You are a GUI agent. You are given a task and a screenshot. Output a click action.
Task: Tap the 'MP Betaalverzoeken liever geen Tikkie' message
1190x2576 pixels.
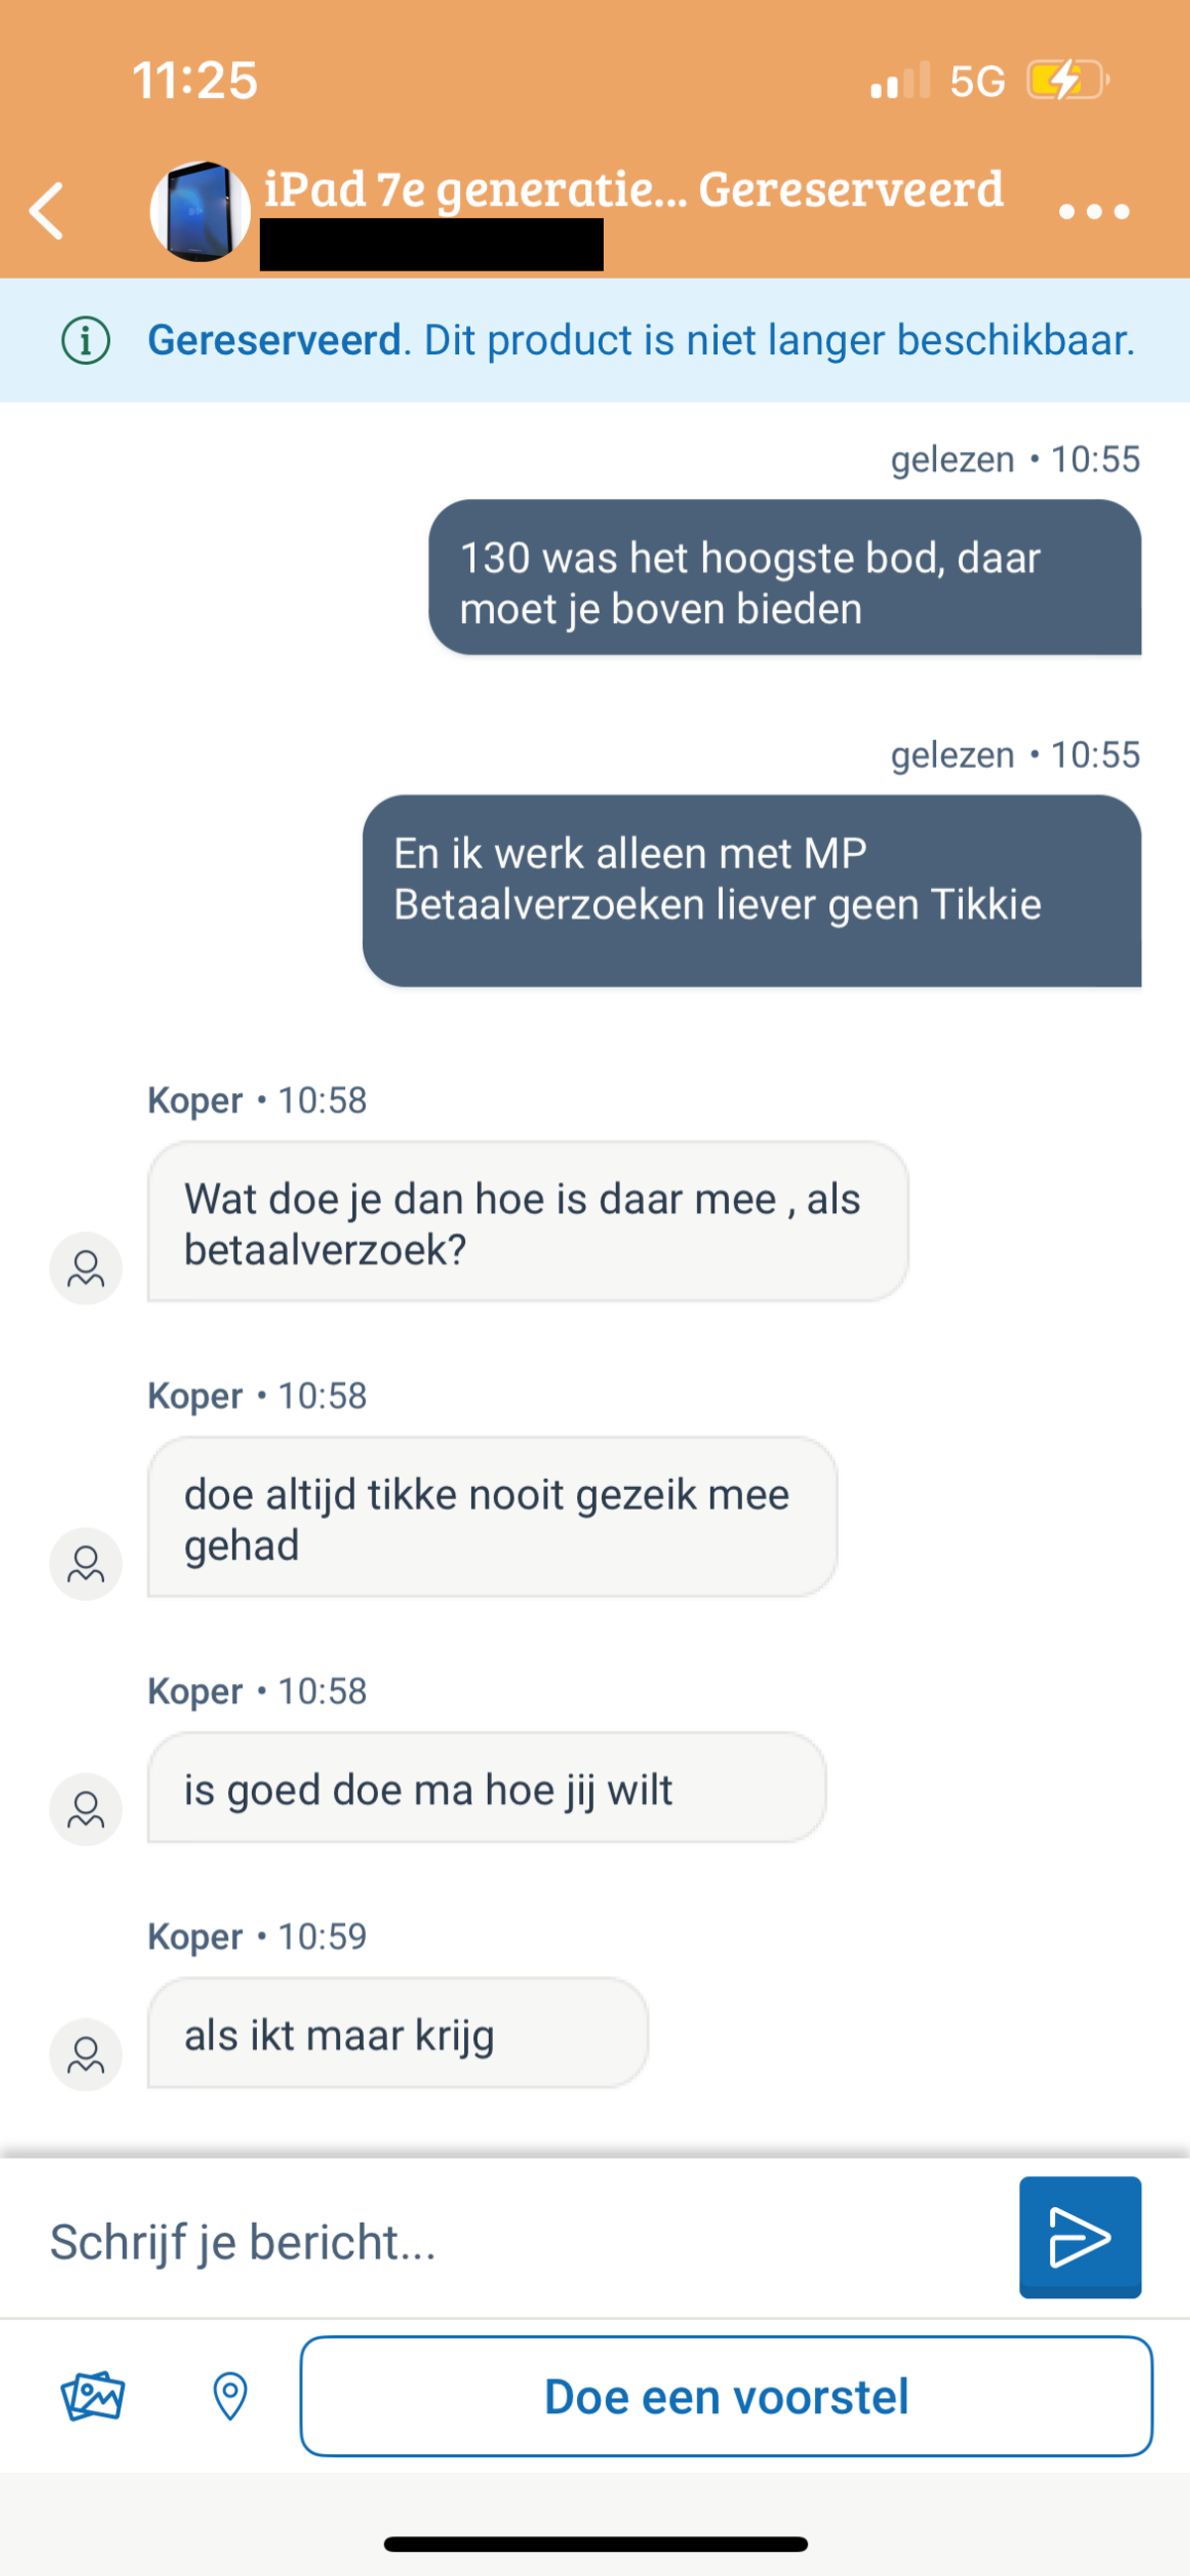(x=751, y=890)
